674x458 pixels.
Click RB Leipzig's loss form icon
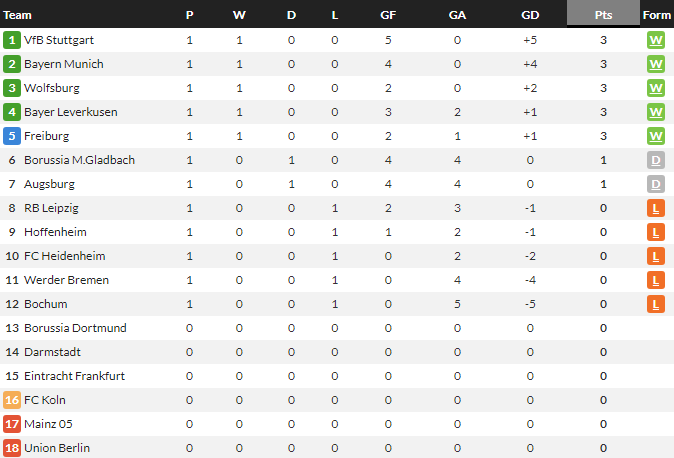(656, 208)
